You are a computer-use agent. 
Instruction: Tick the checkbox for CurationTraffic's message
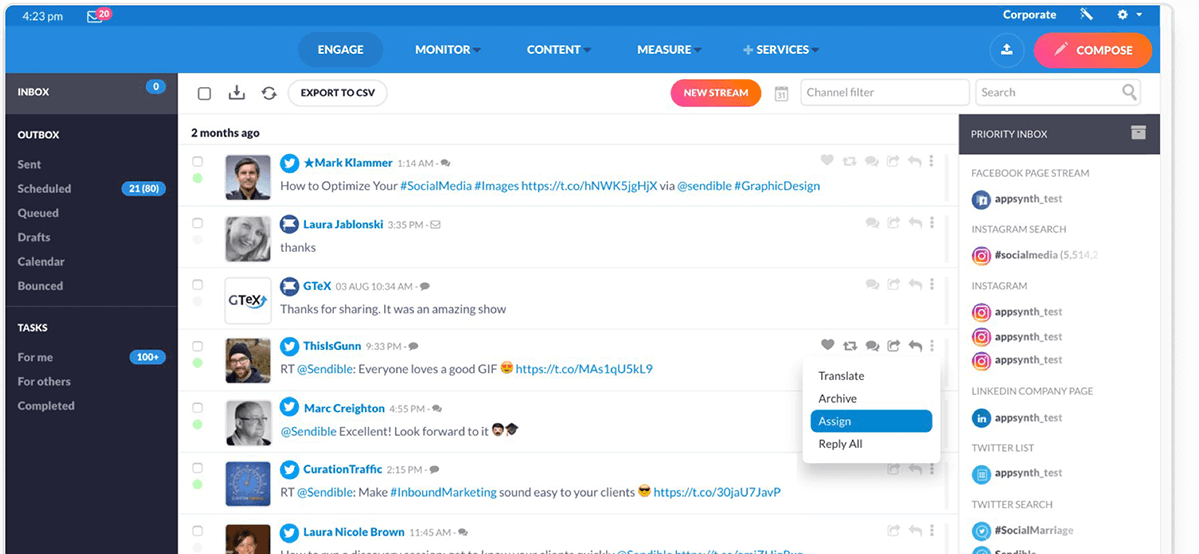(x=197, y=468)
